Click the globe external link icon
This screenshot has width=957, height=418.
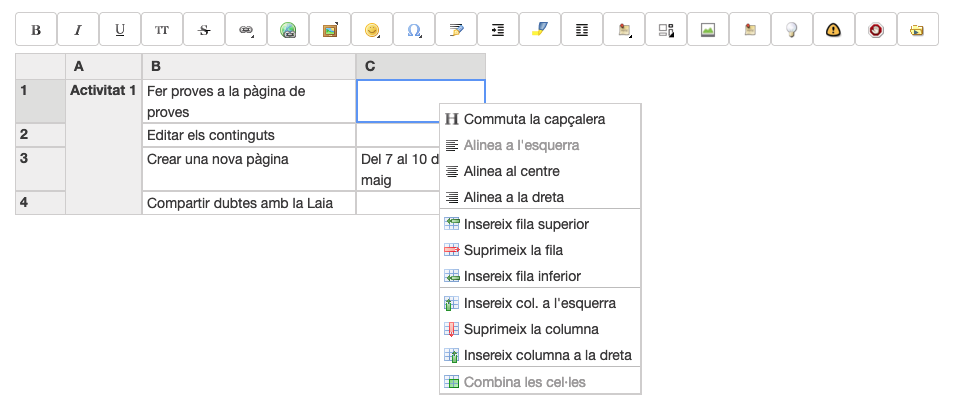[x=288, y=30]
